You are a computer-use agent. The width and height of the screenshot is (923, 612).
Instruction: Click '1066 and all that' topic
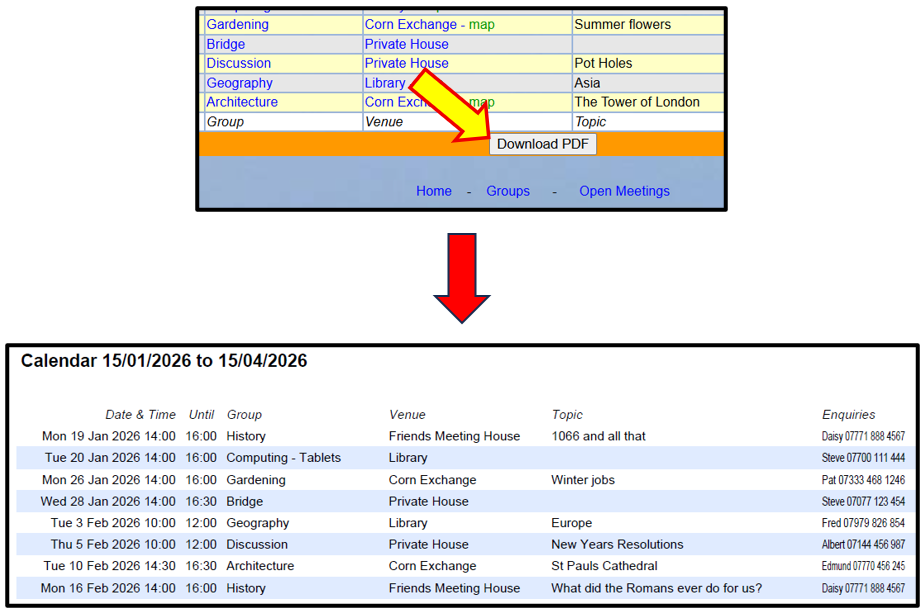tap(598, 437)
